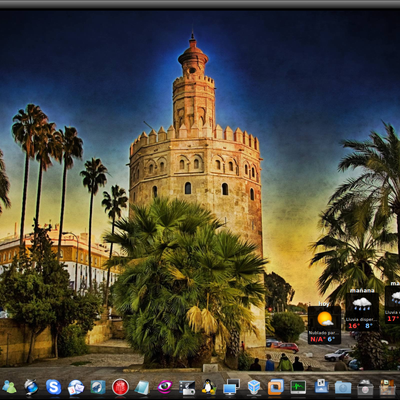Click the '6°' low temperature for today

coord(331,339)
